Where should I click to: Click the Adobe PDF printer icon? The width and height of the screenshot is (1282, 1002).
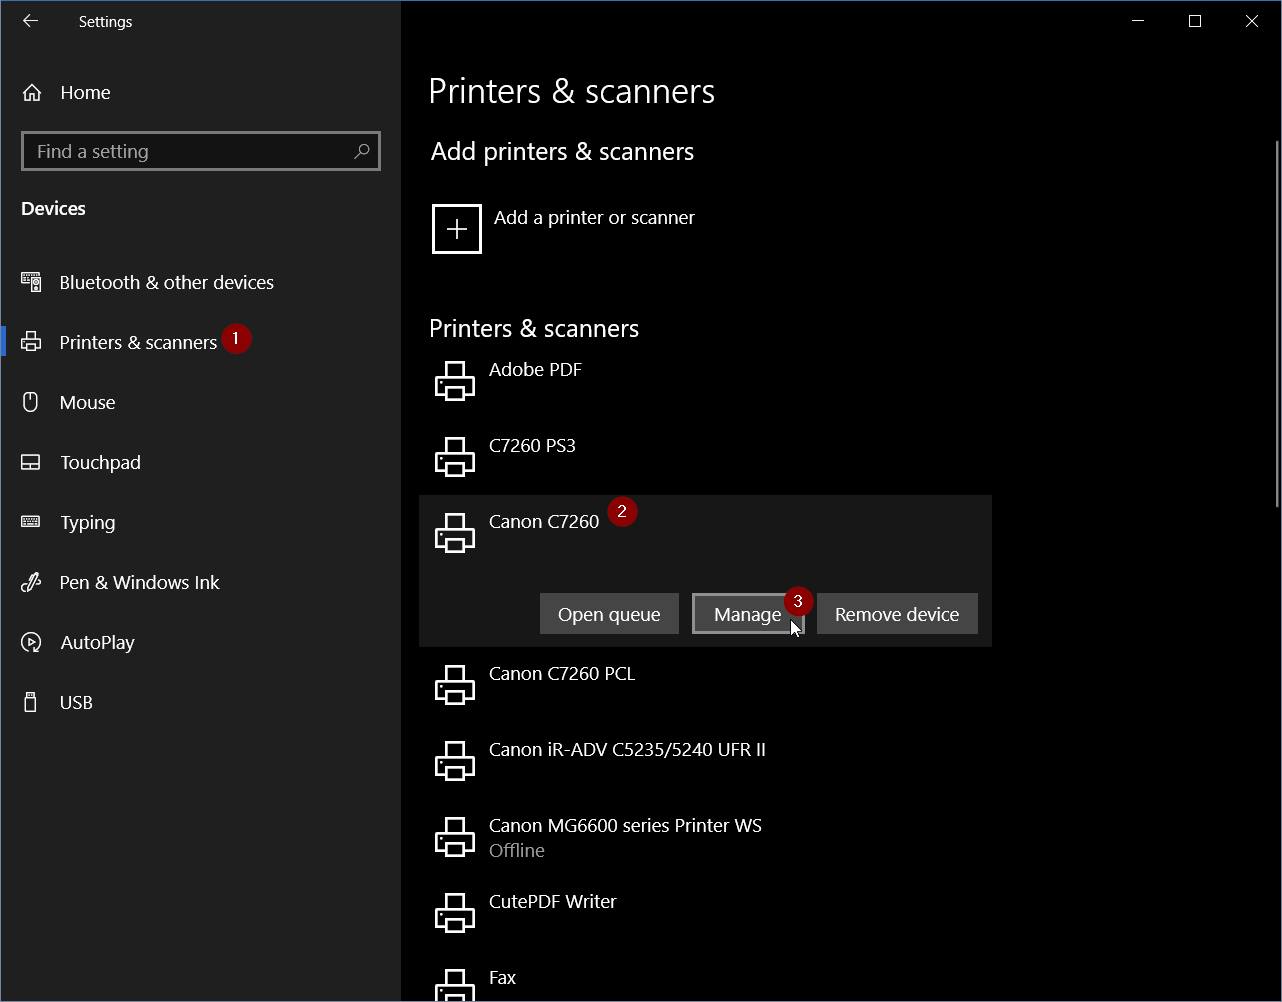(455, 381)
